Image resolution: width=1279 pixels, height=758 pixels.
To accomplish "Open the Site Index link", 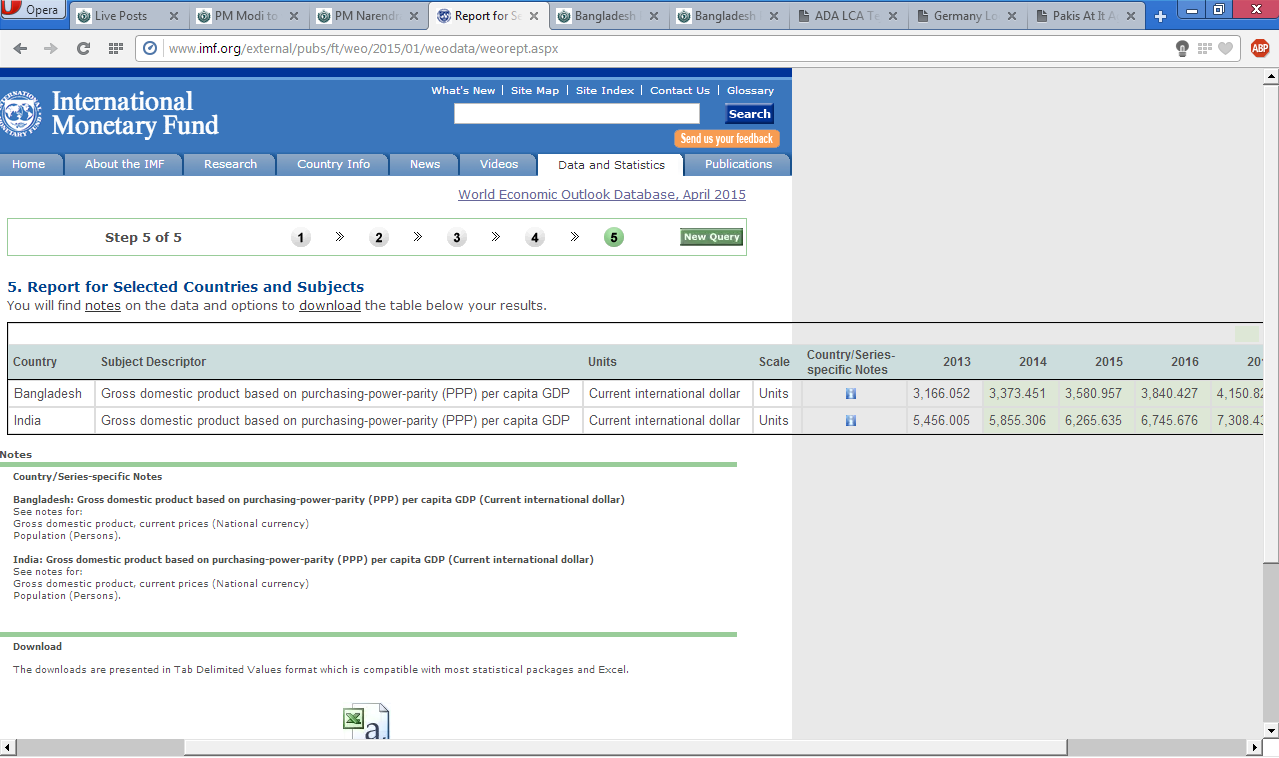I will [x=605, y=90].
